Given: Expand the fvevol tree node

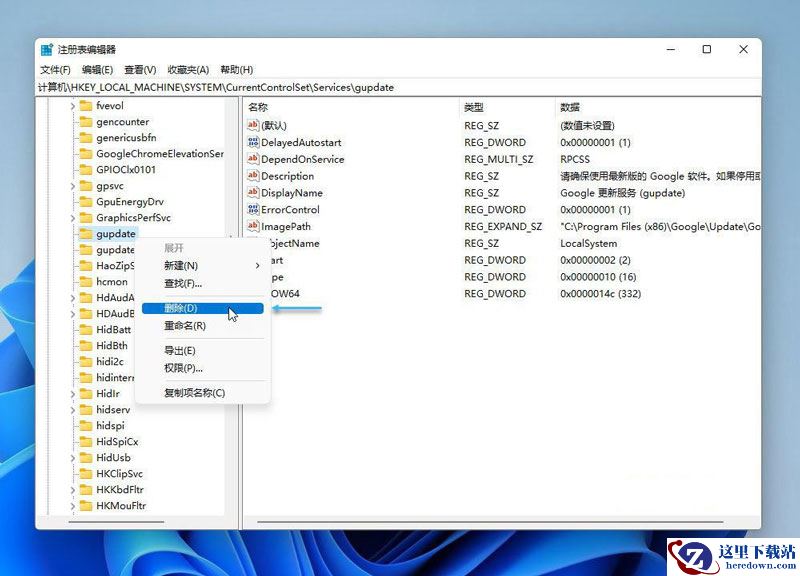Looking at the screenshot, I should pos(72,106).
